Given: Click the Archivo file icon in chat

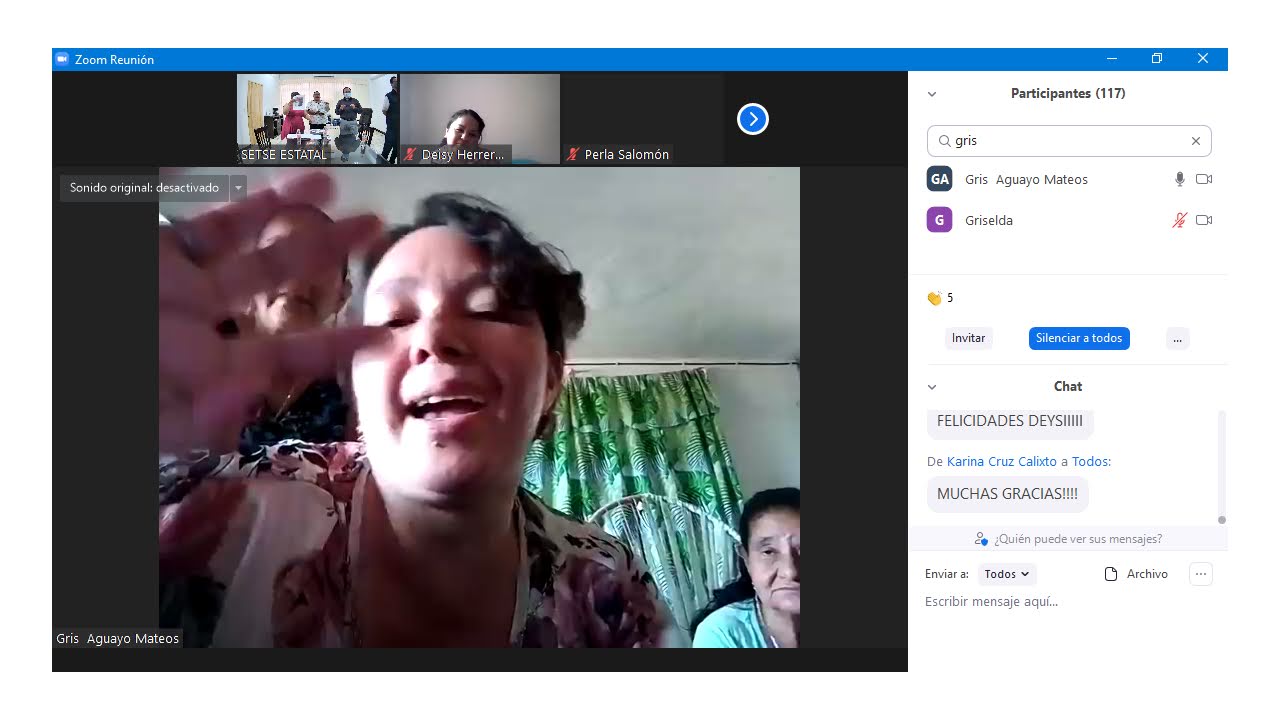Looking at the screenshot, I should point(1110,574).
